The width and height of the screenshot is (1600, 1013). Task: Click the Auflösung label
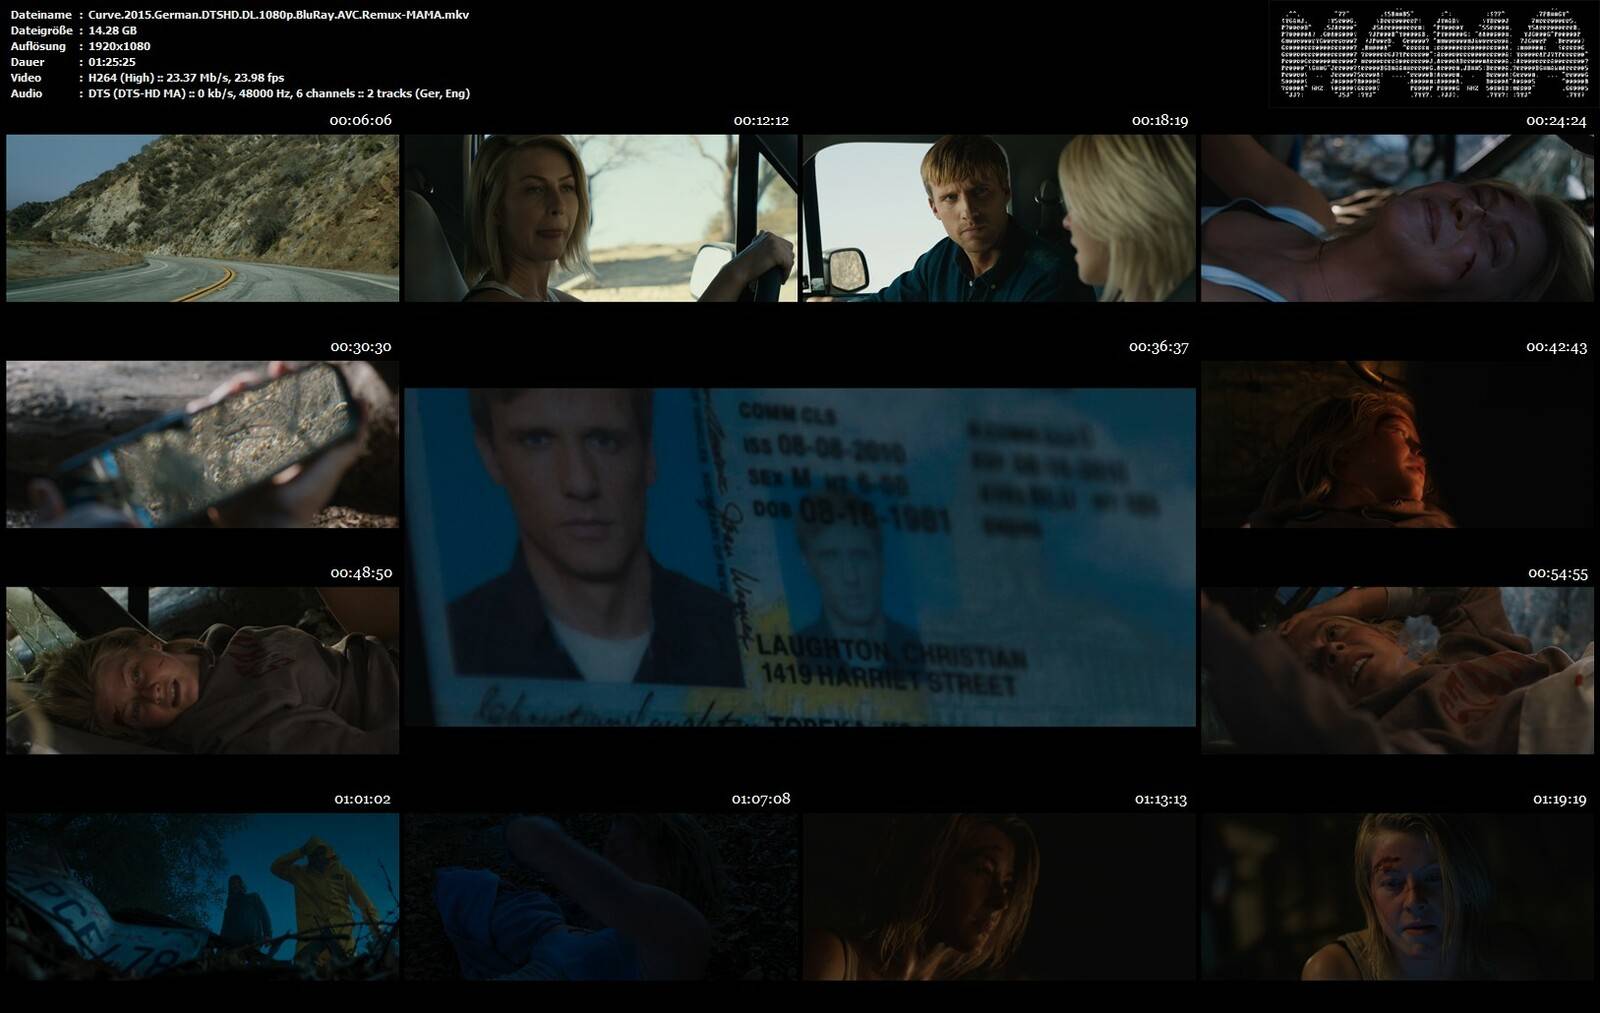click(38, 46)
